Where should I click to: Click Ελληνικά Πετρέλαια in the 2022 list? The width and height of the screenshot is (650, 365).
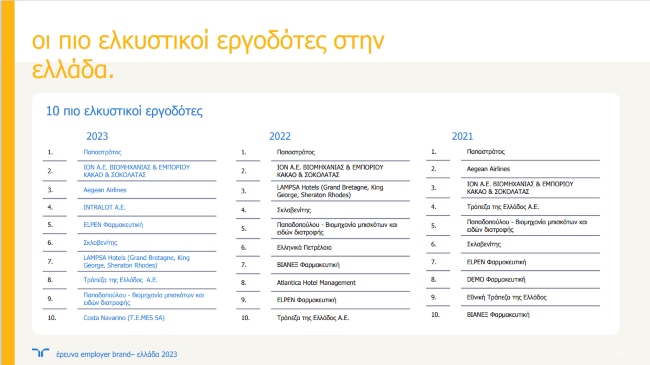tap(304, 248)
